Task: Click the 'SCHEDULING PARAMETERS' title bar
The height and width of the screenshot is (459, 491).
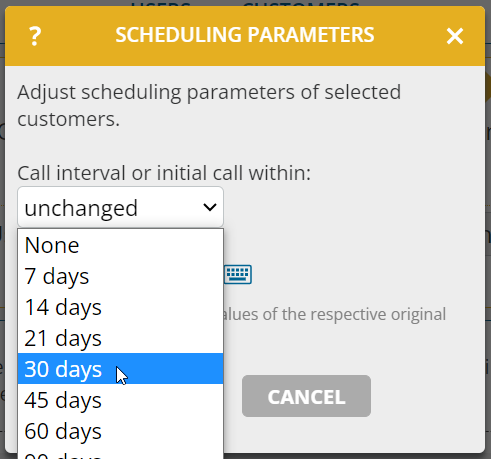Action: [x=245, y=35]
